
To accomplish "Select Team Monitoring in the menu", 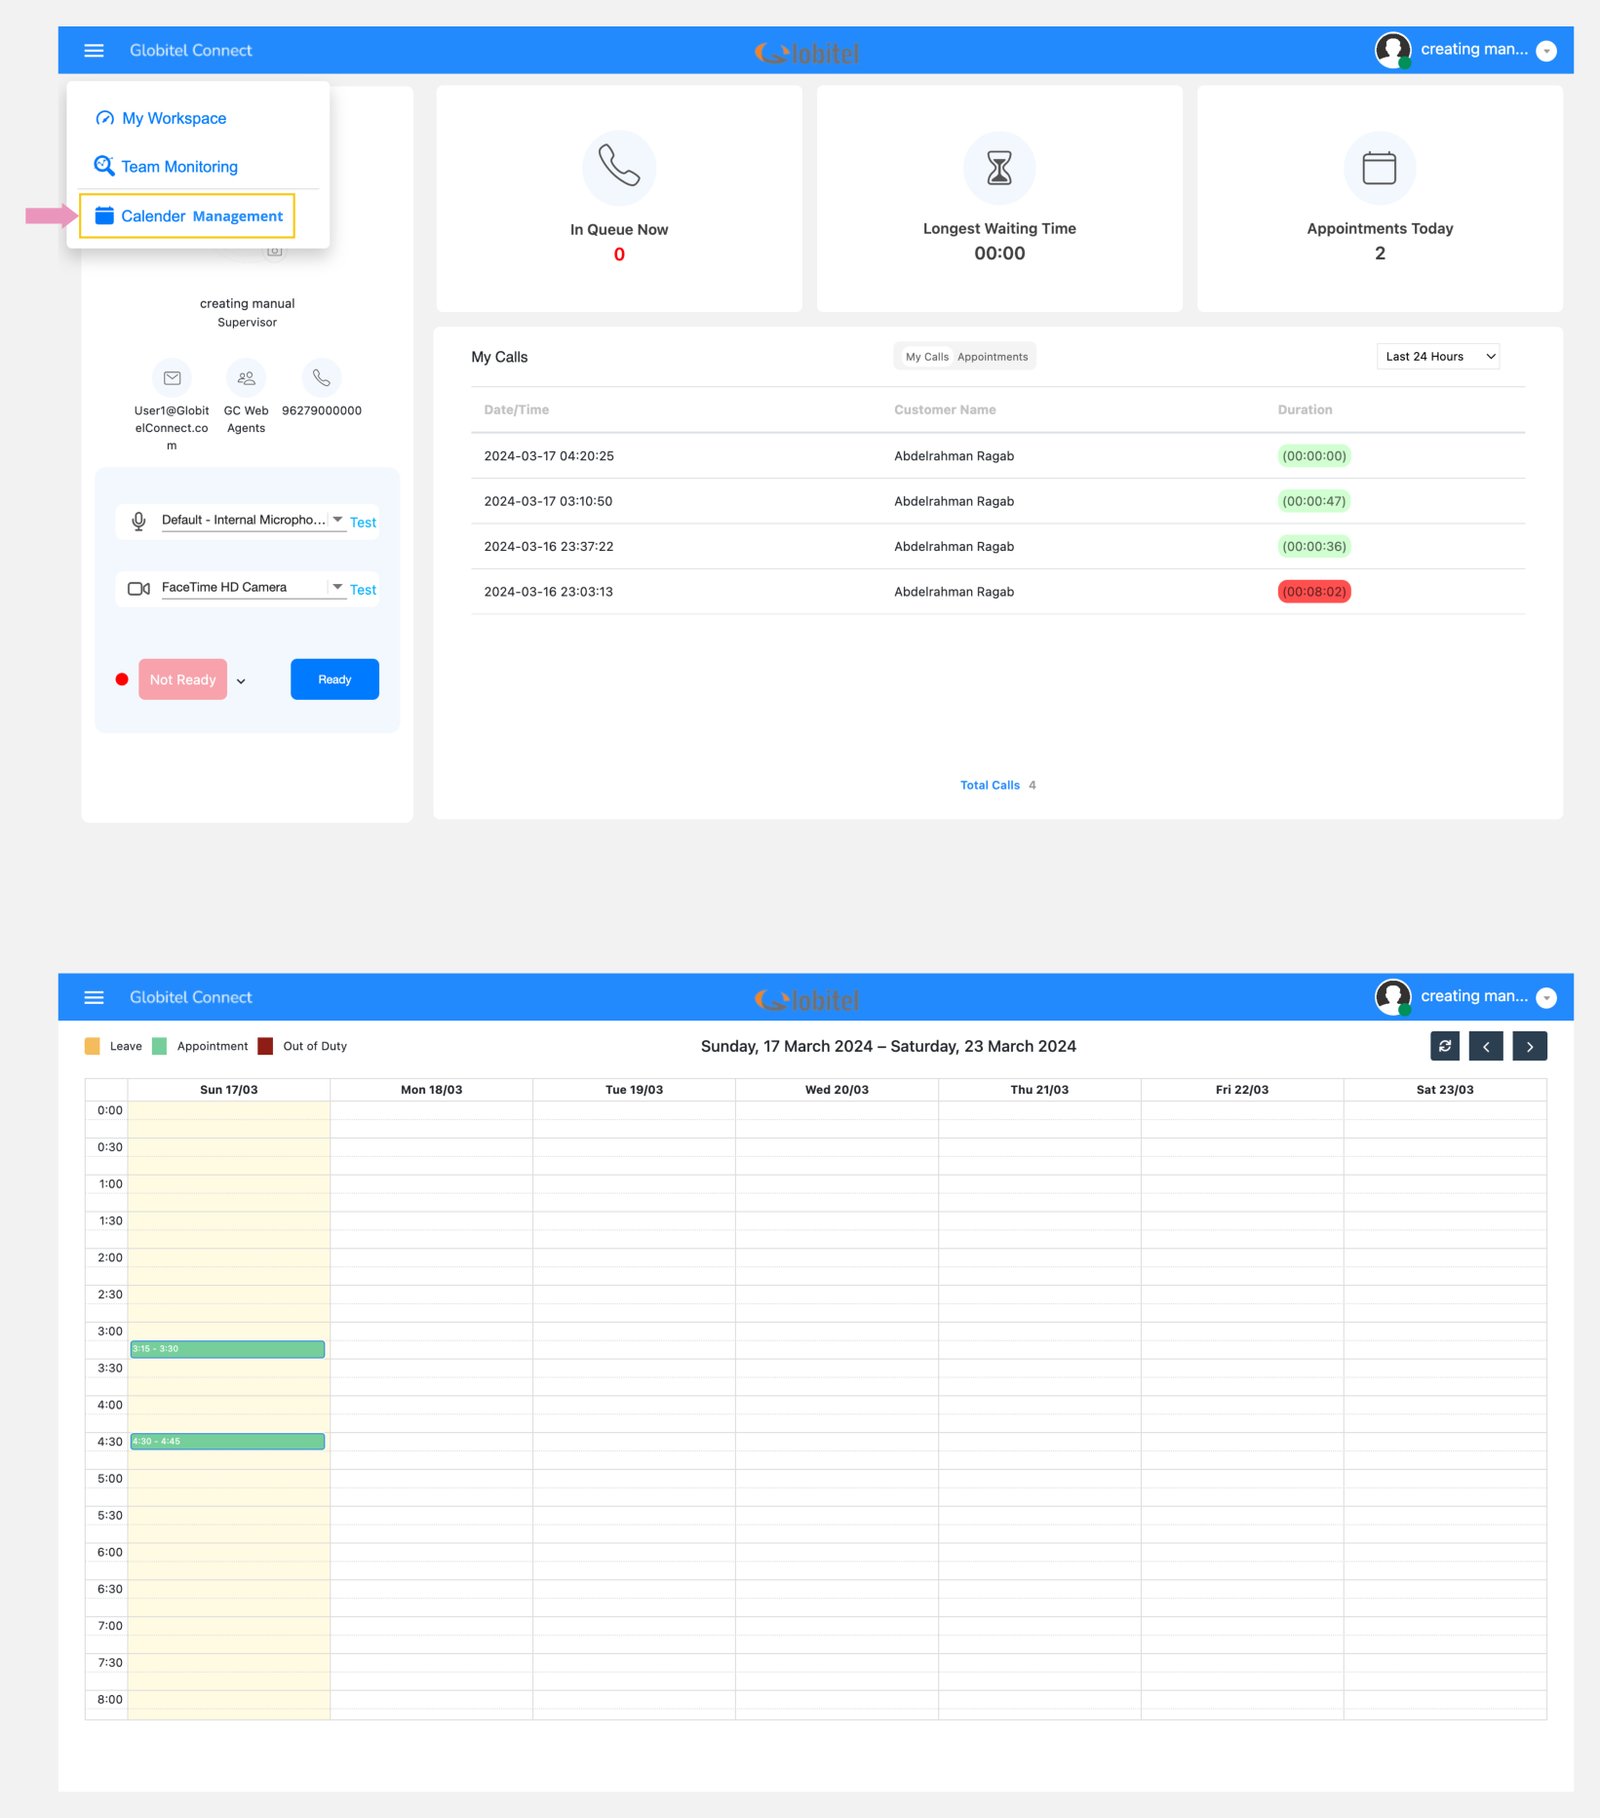I will pyautogui.click(x=179, y=167).
